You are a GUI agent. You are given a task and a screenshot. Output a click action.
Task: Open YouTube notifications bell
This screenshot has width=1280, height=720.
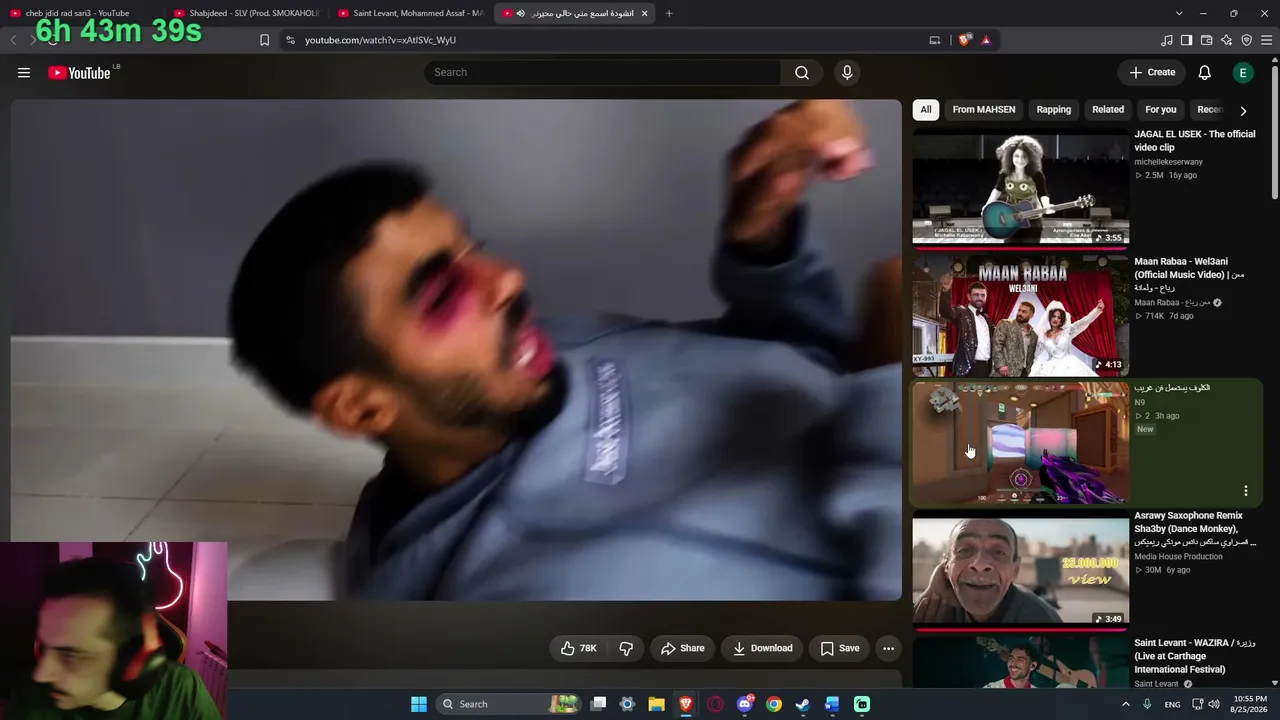[x=1205, y=72]
